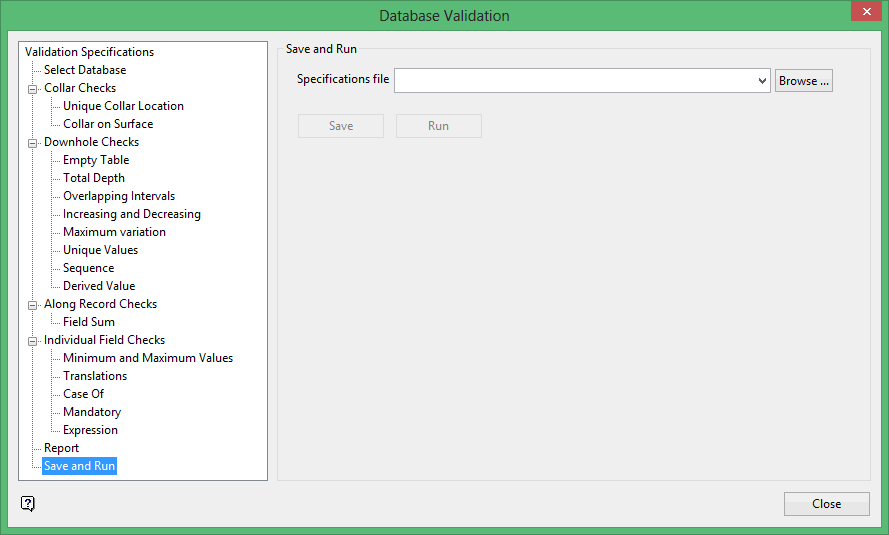Open the Field Sum check
The width and height of the screenshot is (889, 535).
point(89,322)
